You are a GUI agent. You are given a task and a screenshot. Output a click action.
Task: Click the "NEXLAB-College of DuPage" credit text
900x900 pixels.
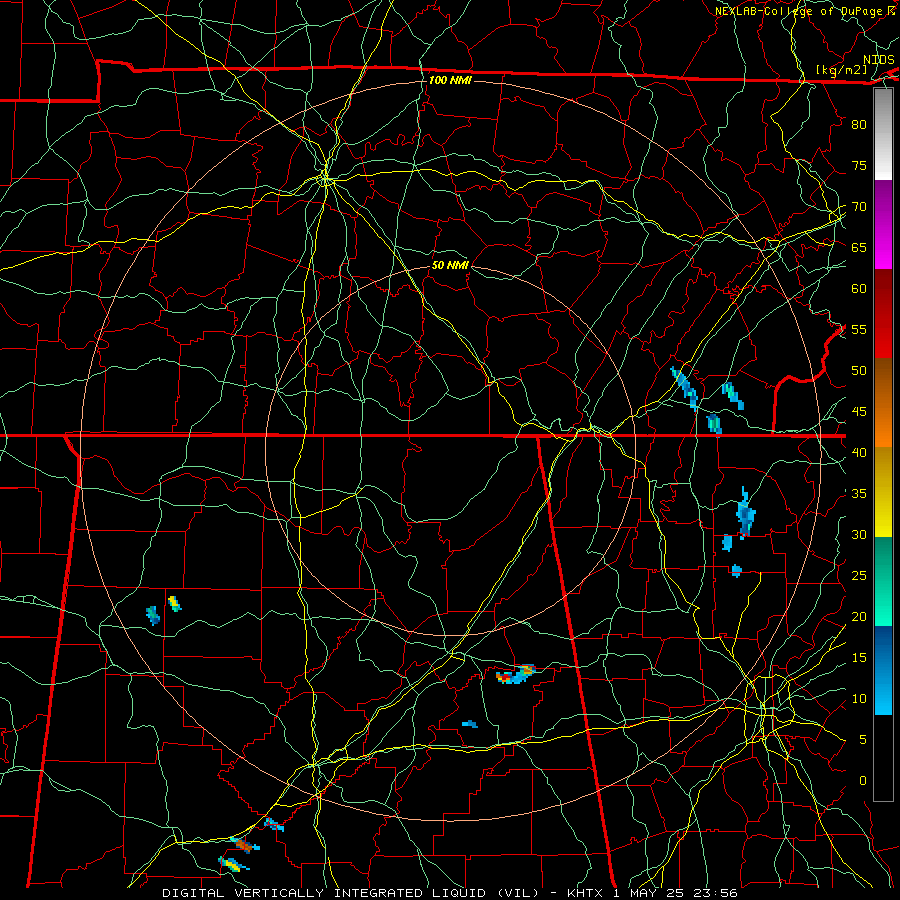[x=799, y=11]
